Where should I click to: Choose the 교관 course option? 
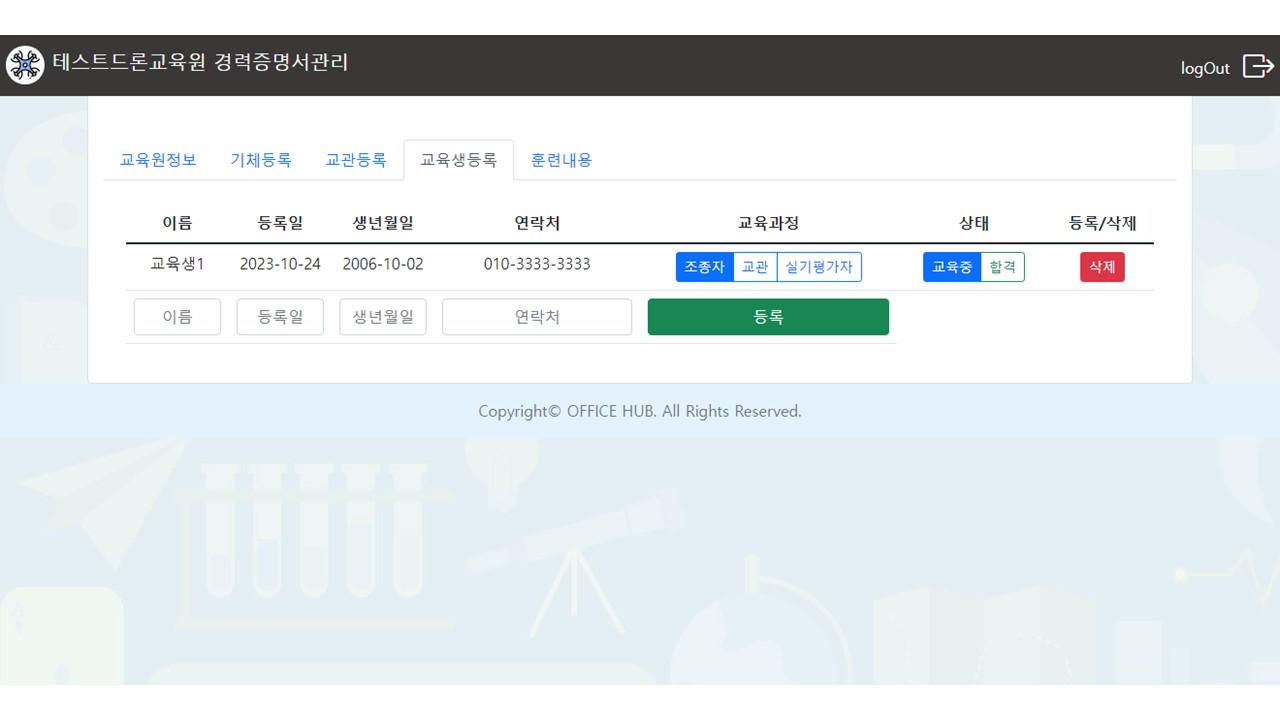755,267
